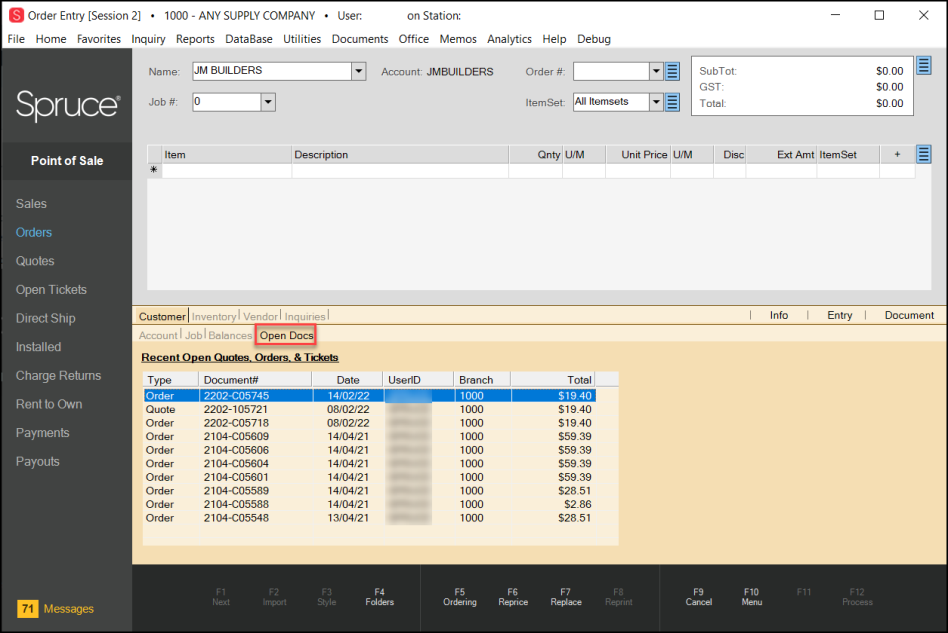This screenshot has width=948, height=633.
Task: Open the Office menu
Action: 414,39
